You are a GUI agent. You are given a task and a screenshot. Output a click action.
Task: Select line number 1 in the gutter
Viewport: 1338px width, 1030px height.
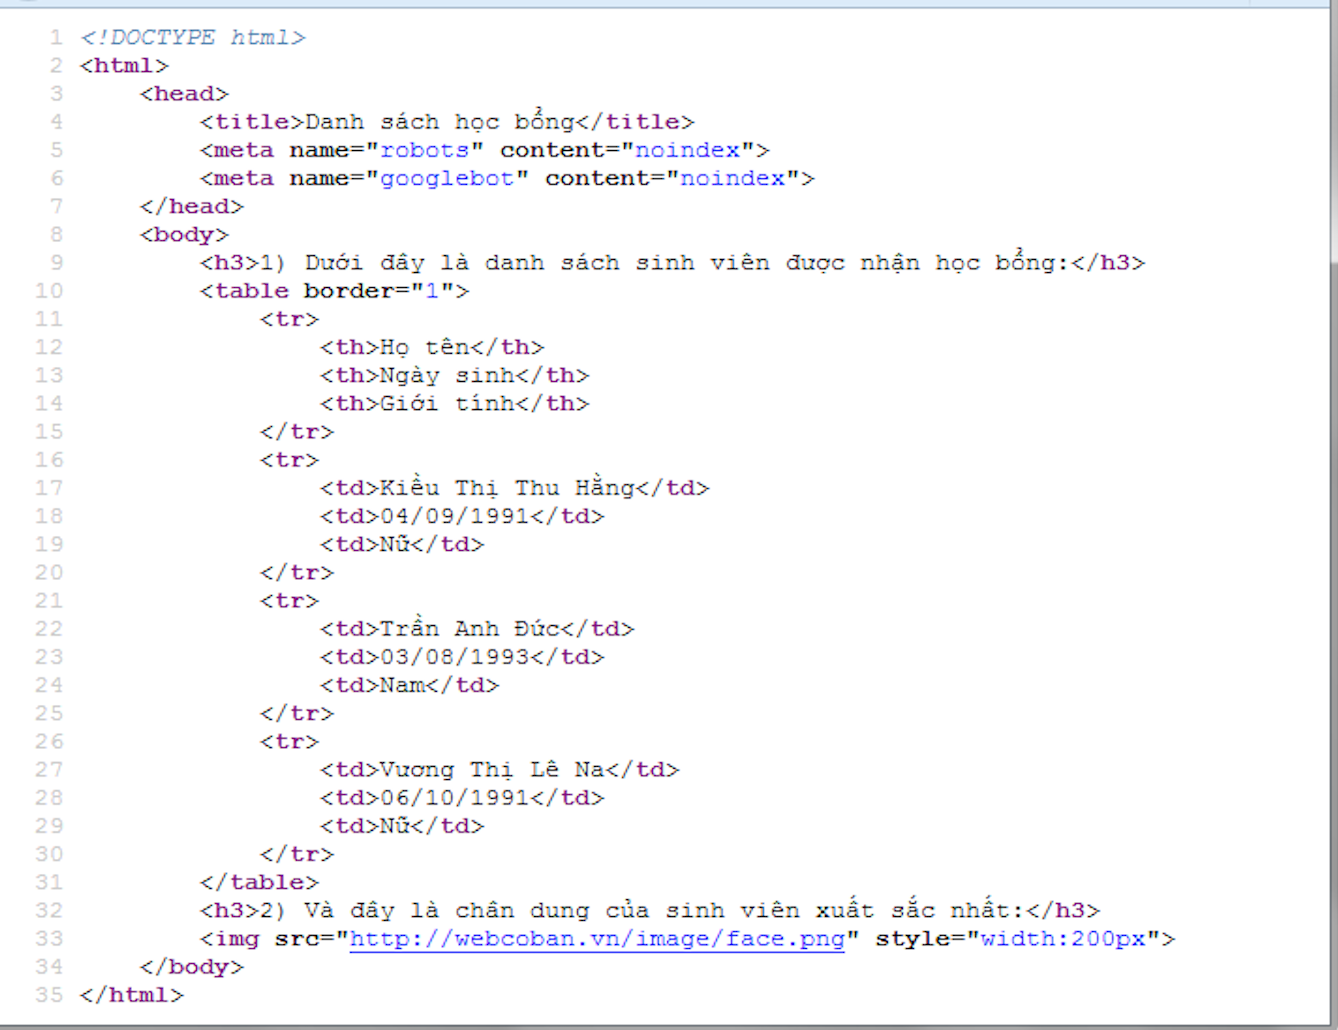click(x=57, y=37)
